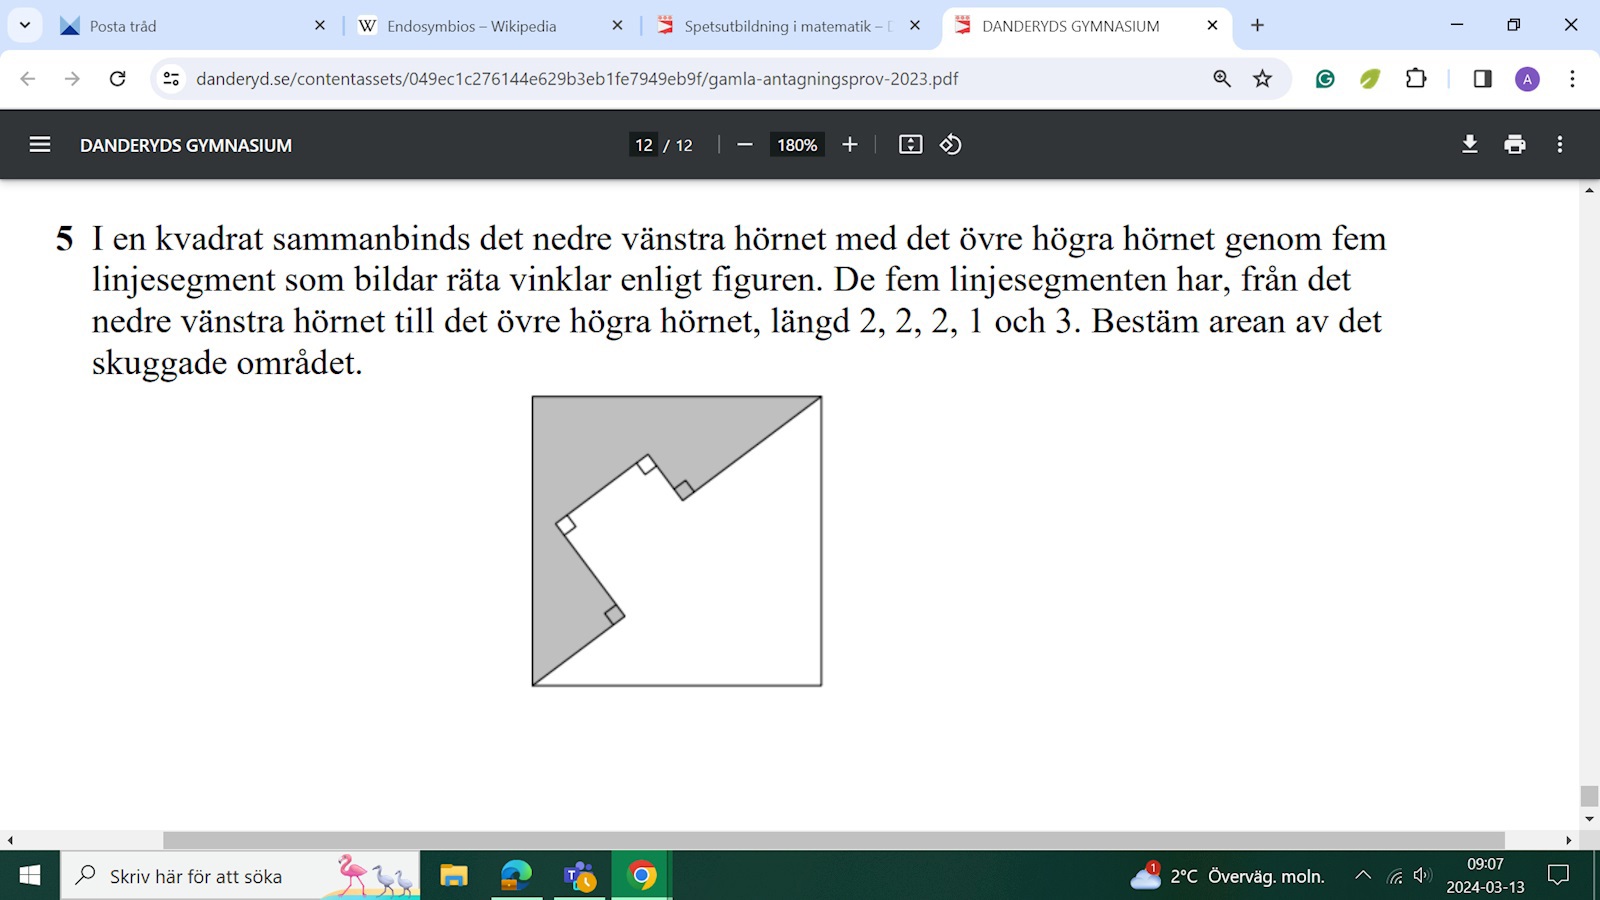Open File Explorer from the taskbar
Image resolution: width=1600 pixels, height=900 pixels.
454,876
